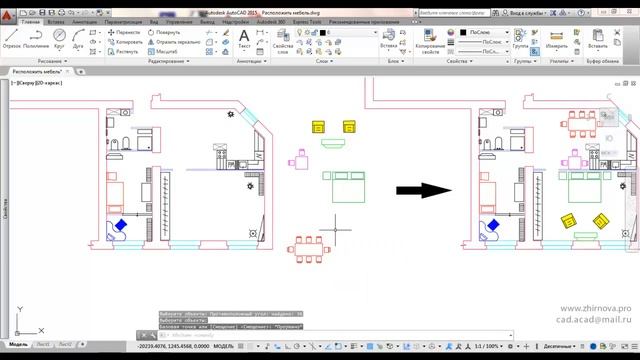The width and height of the screenshot is (640, 360).
Task: Toggle the clean screen button in status bar
Action: (x=625, y=346)
